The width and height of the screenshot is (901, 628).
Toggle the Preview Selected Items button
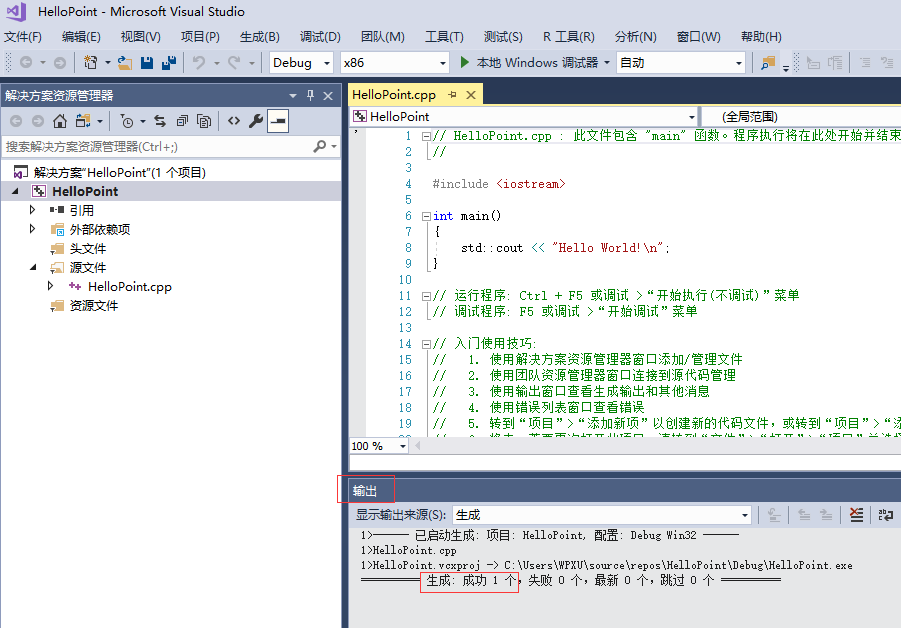278,121
